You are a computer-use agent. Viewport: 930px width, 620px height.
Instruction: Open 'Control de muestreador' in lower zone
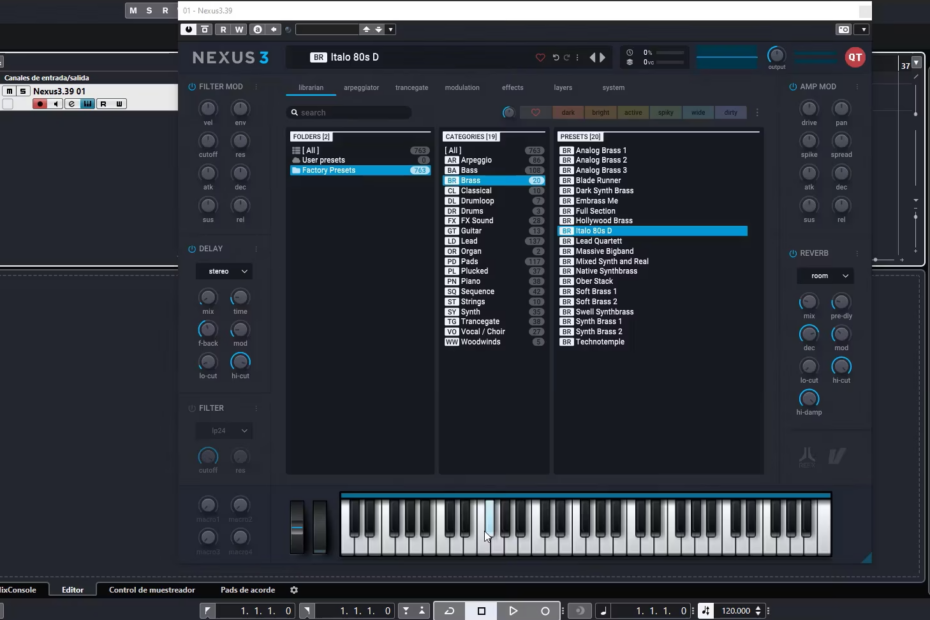[x=152, y=590]
